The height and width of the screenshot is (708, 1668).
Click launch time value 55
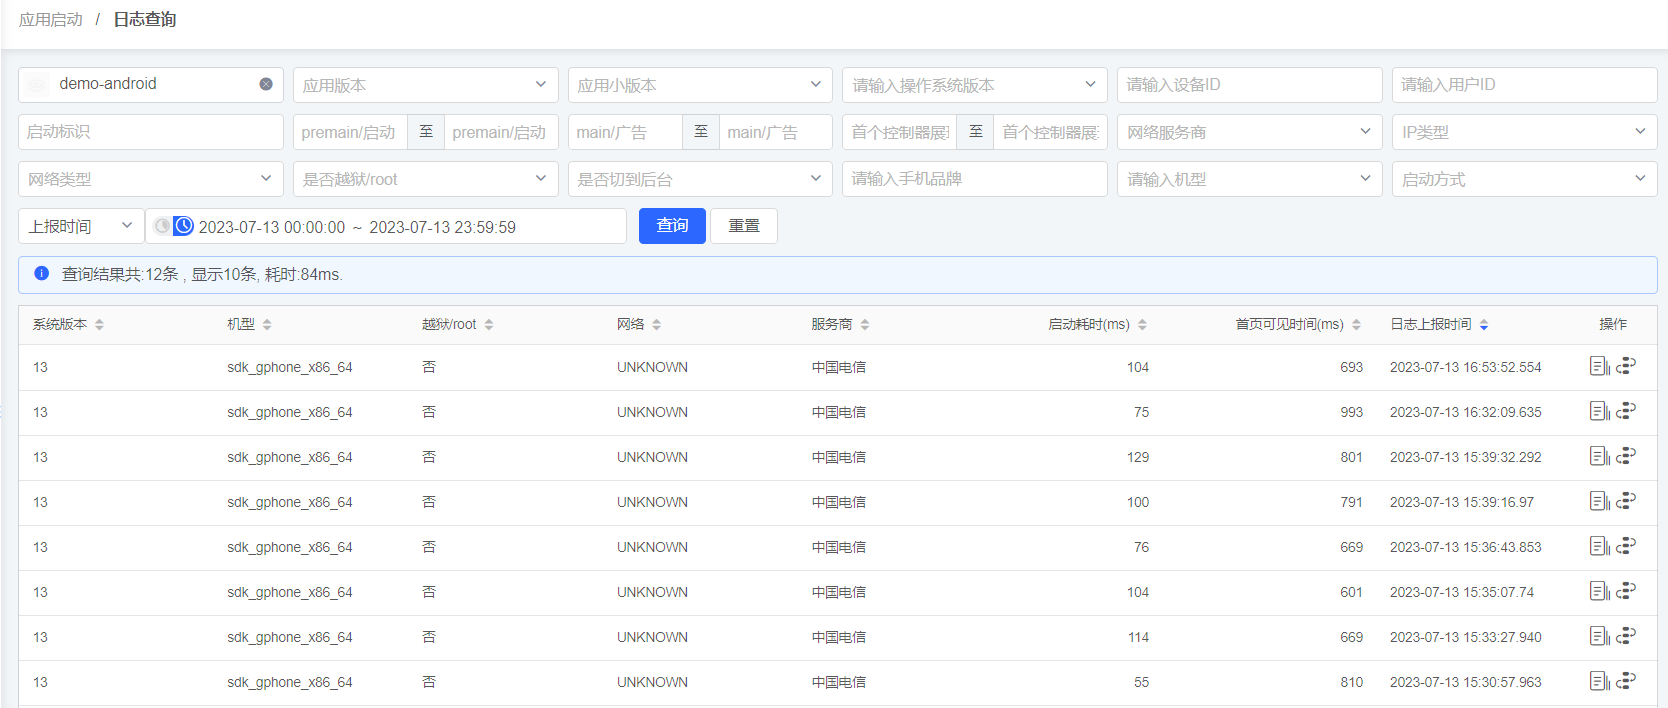1141,682
